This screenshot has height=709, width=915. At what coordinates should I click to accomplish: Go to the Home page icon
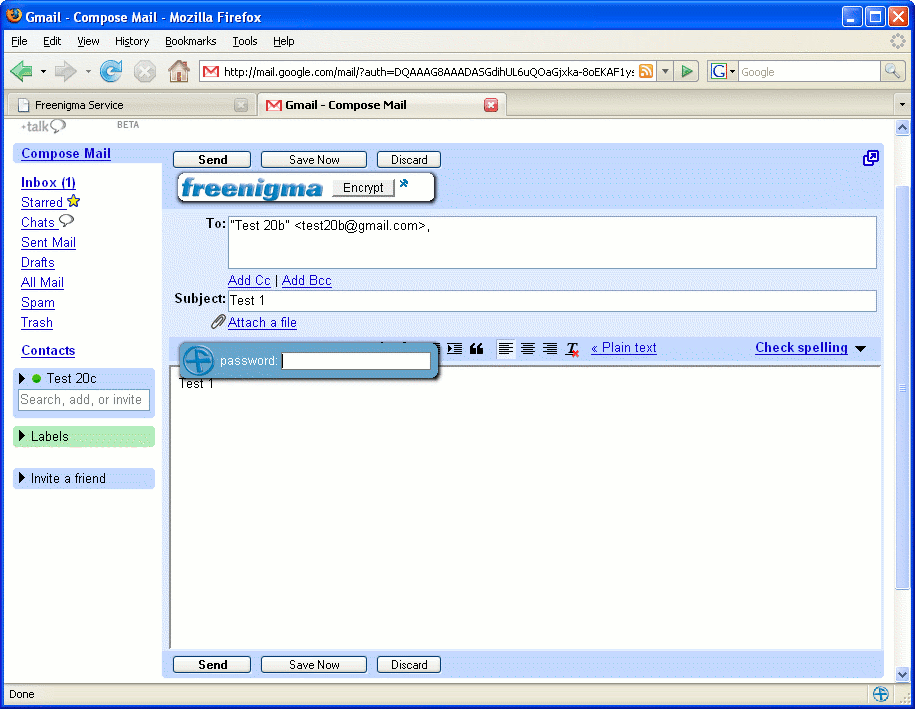click(179, 71)
